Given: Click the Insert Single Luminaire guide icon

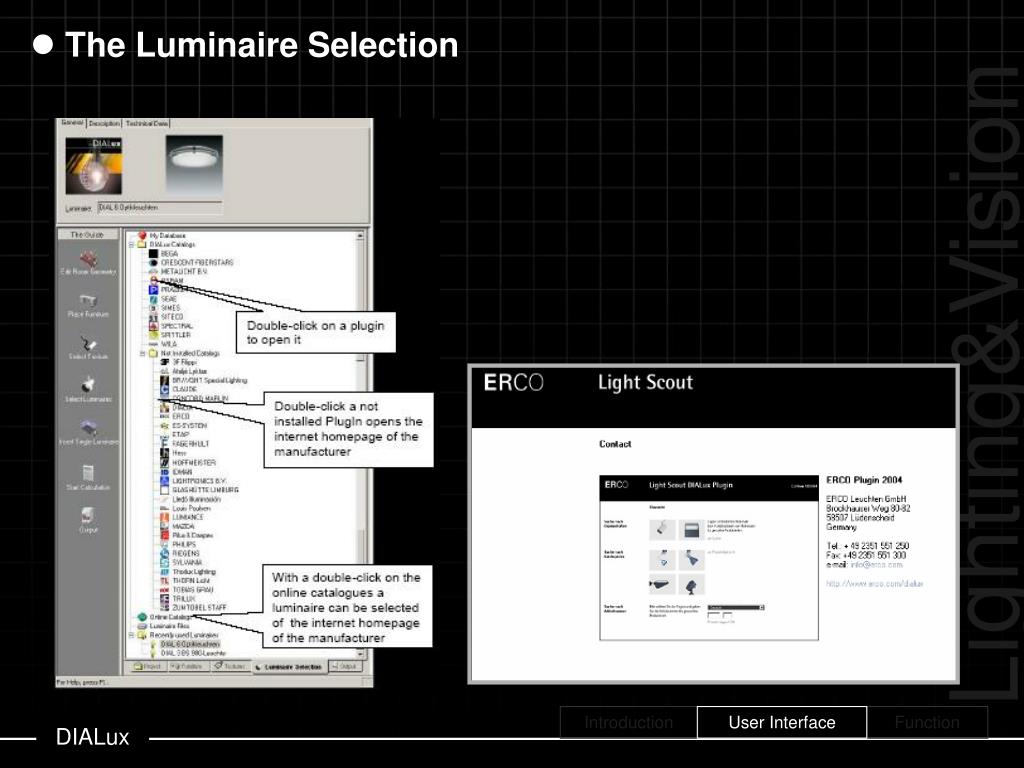Looking at the screenshot, I should tap(88, 428).
